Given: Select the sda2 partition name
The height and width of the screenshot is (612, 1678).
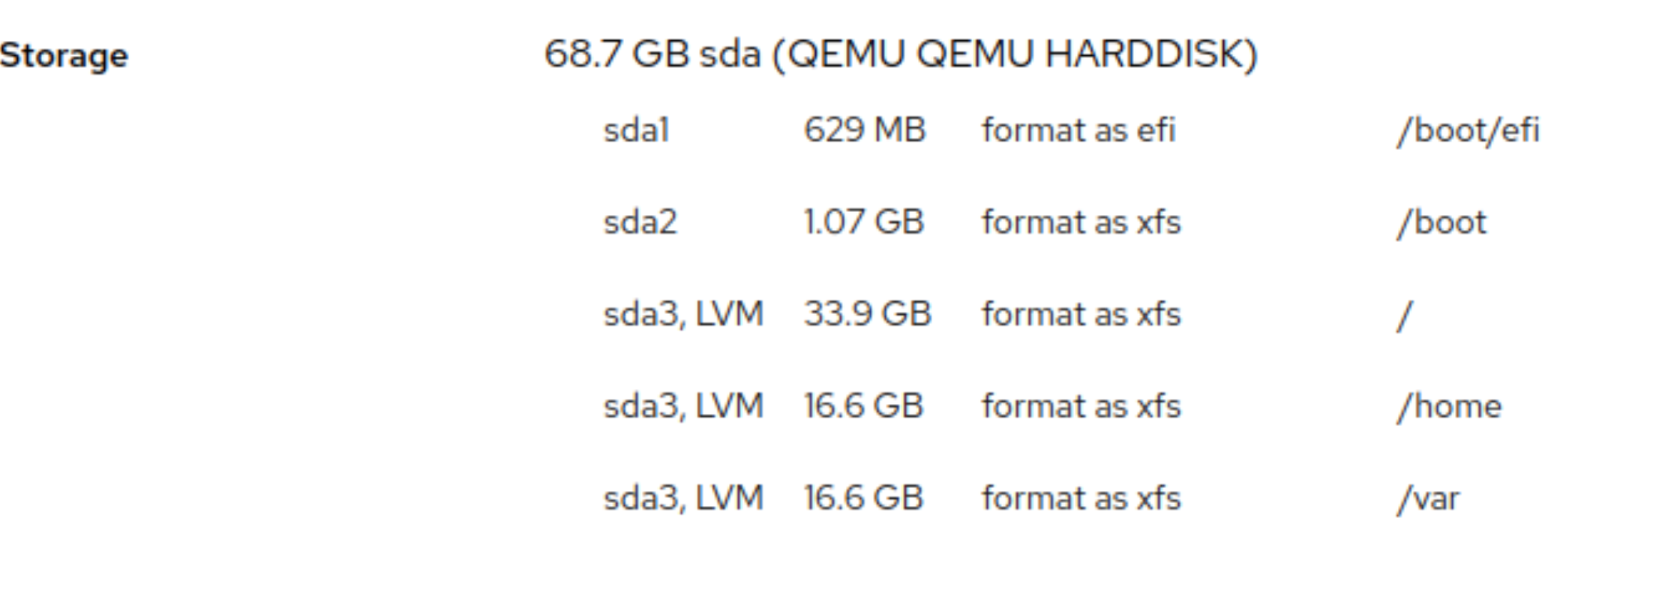Looking at the screenshot, I should click(640, 222).
